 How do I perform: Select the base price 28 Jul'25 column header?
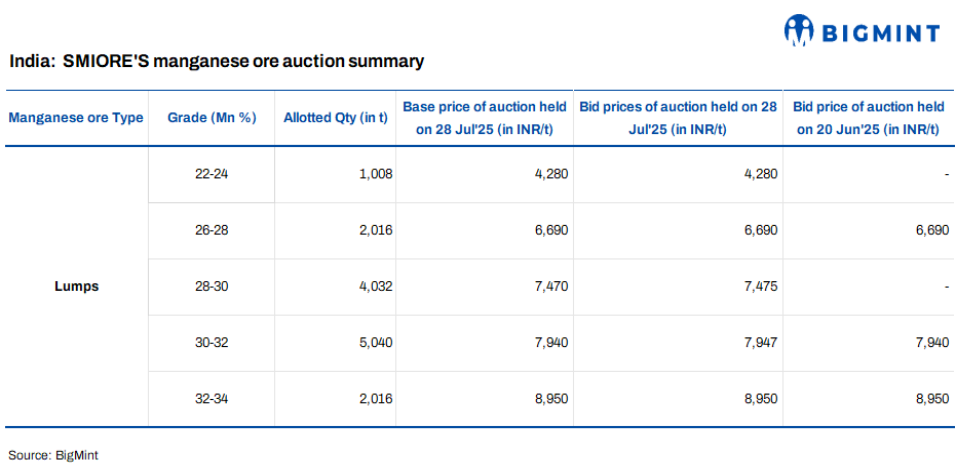(485, 118)
